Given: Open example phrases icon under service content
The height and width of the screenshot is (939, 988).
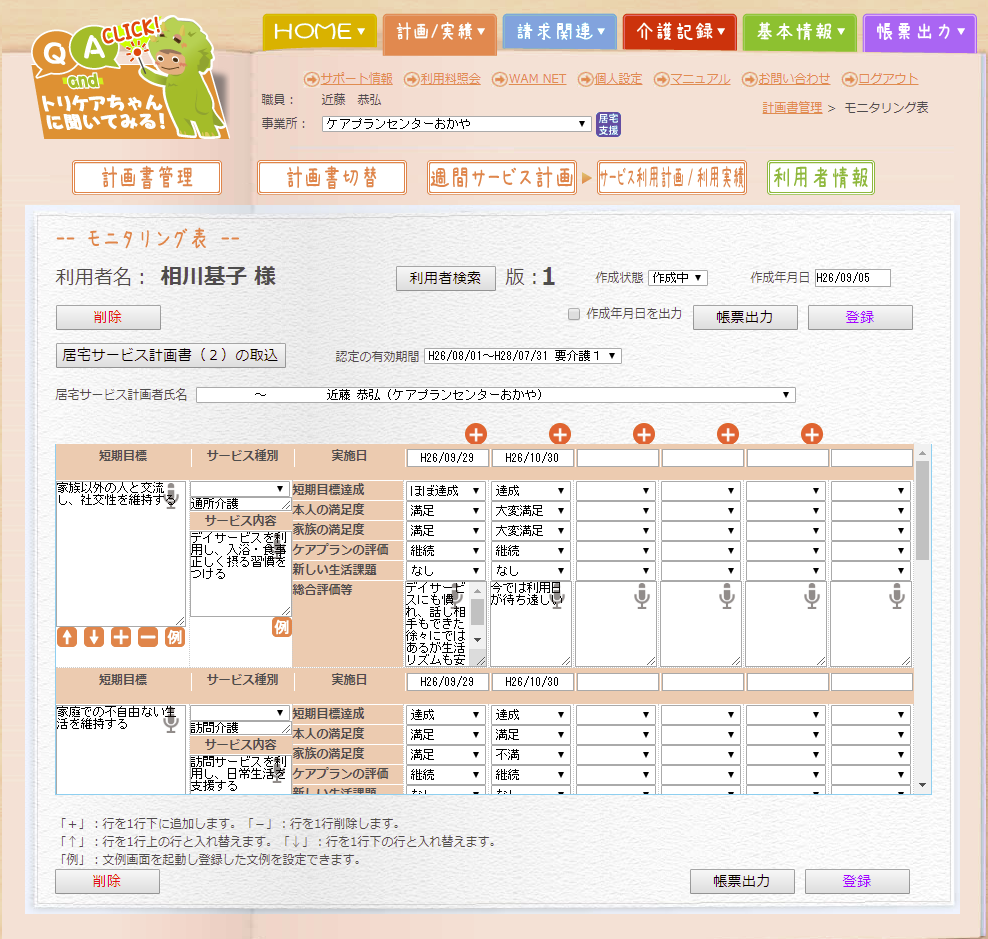Looking at the screenshot, I should pyautogui.click(x=281, y=627).
